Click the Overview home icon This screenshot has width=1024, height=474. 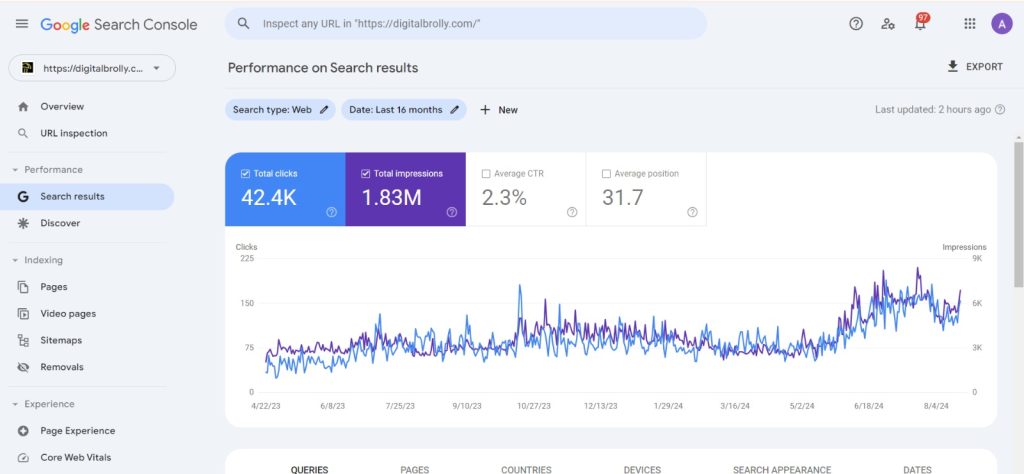[24, 106]
